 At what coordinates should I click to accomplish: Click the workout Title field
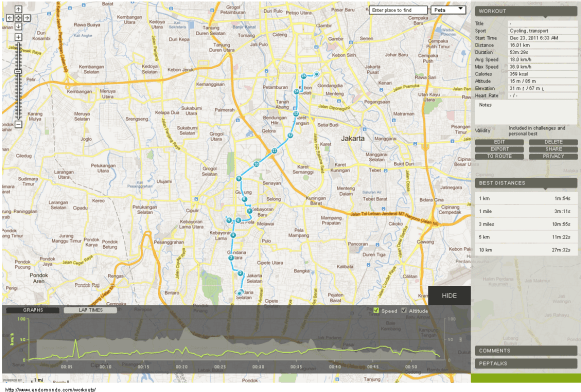tap(542, 23)
